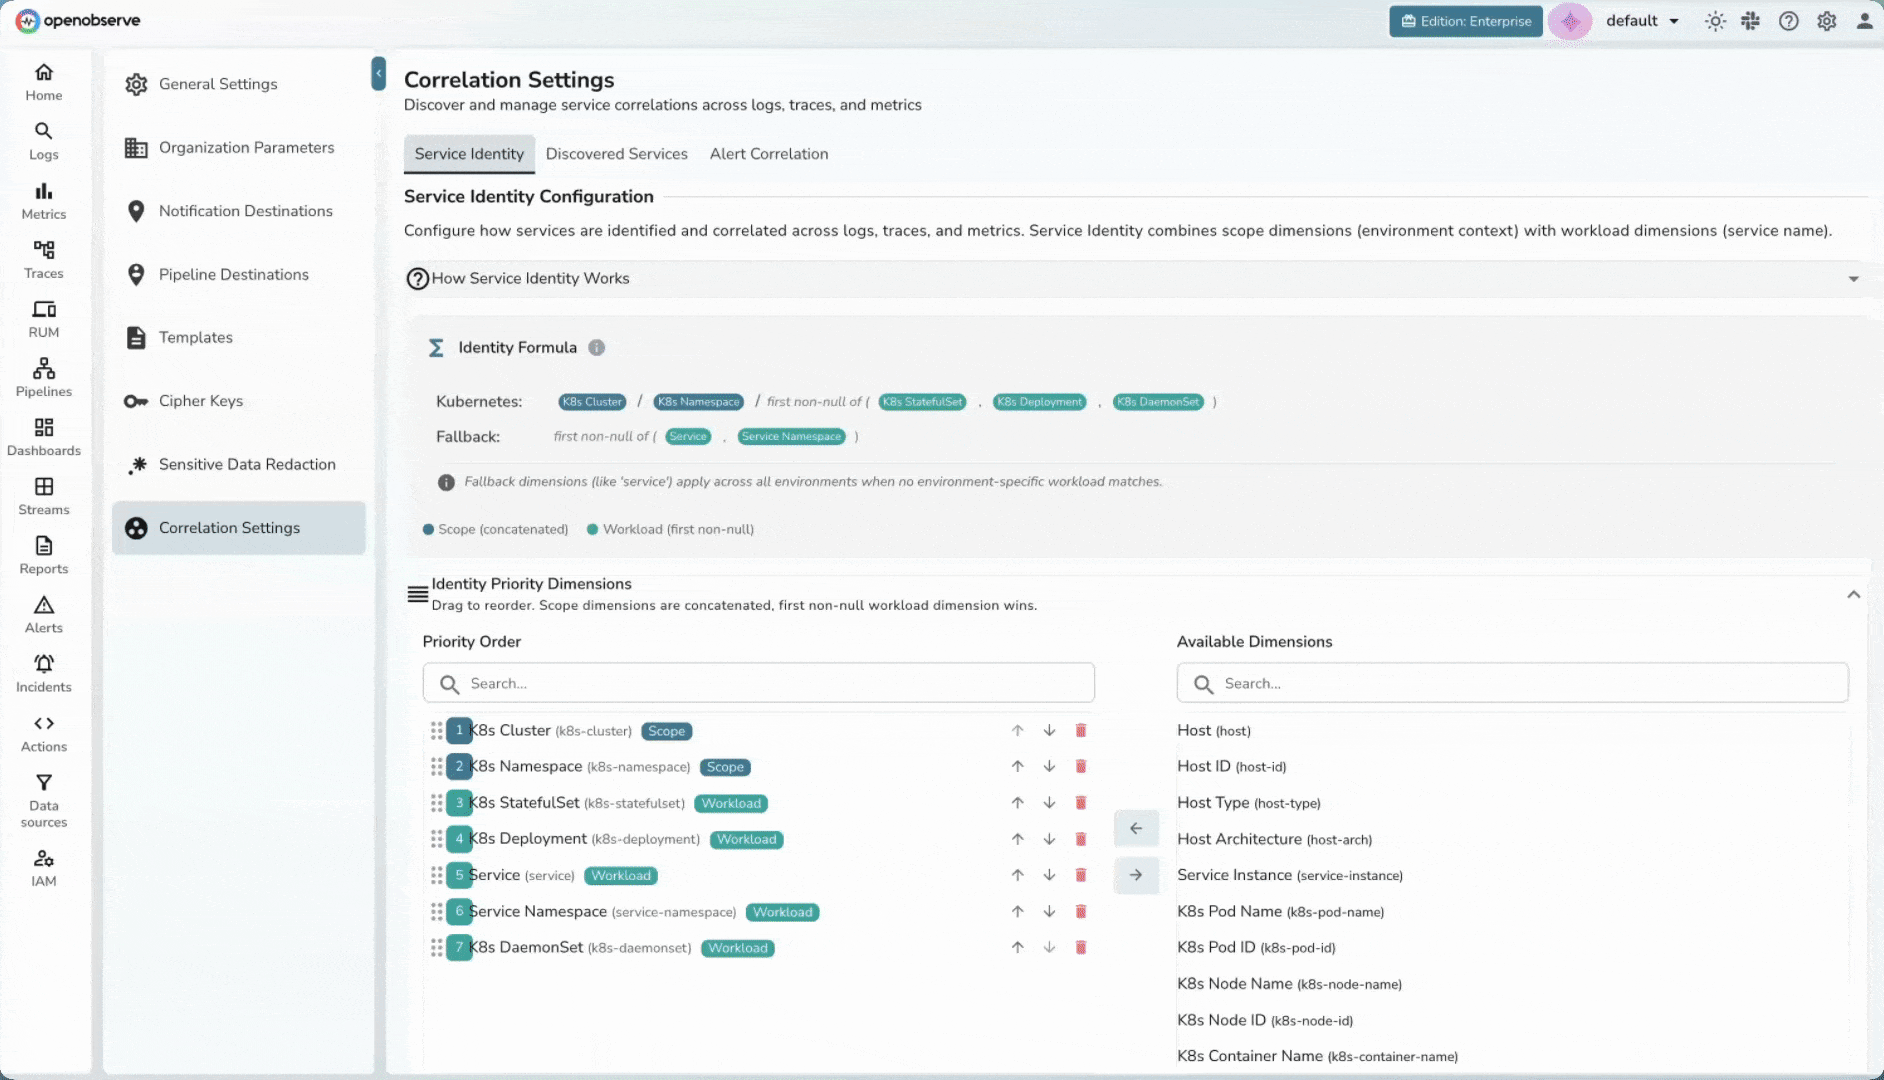
Task: Open the AI assistant icon in header
Action: coord(1570,21)
